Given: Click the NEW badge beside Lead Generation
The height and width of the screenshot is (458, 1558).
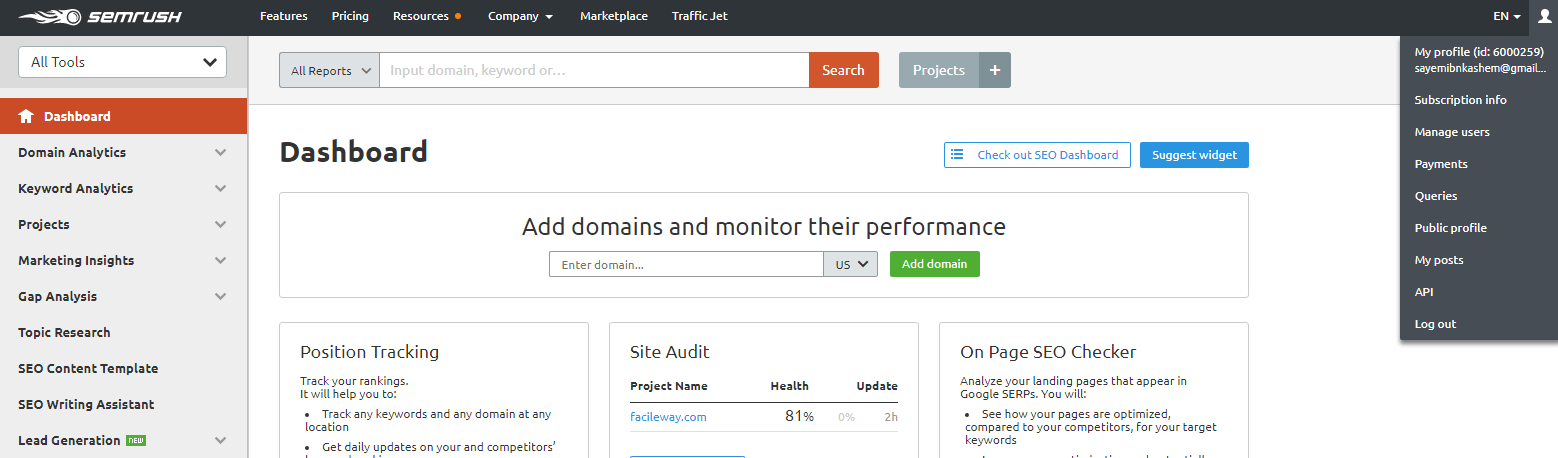Looking at the screenshot, I should [x=136, y=440].
